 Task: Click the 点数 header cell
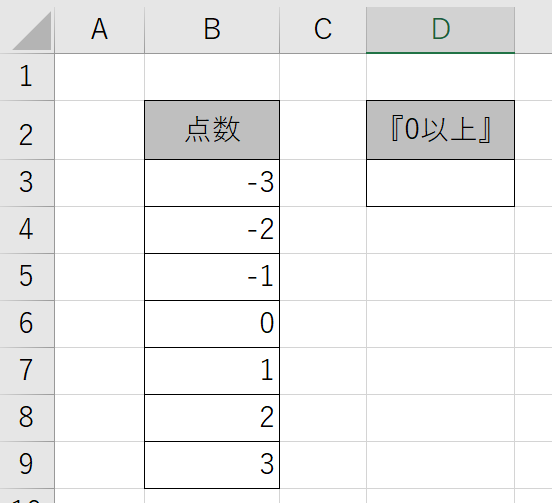pyautogui.click(x=212, y=130)
